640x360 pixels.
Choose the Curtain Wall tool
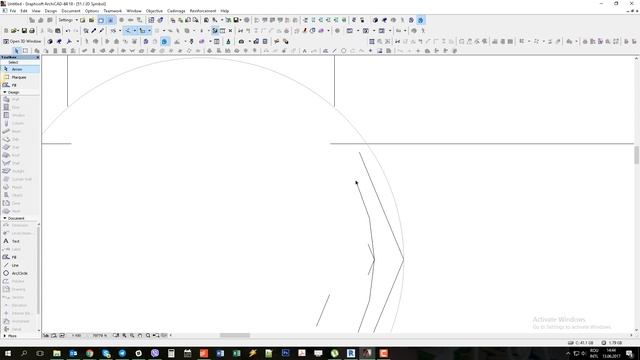[x=20, y=179]
